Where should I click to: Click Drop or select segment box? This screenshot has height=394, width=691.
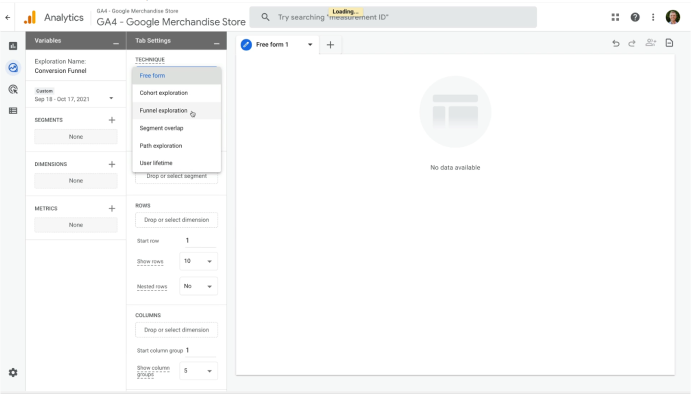(176, 176)
